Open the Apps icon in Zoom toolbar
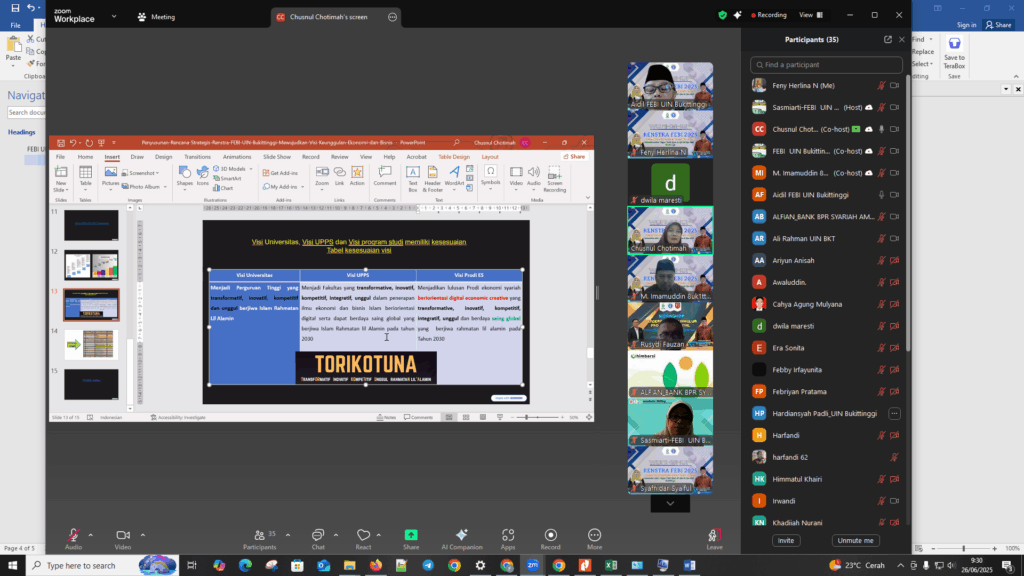This screenshot has width=1024, height=576. click(508, 535)
